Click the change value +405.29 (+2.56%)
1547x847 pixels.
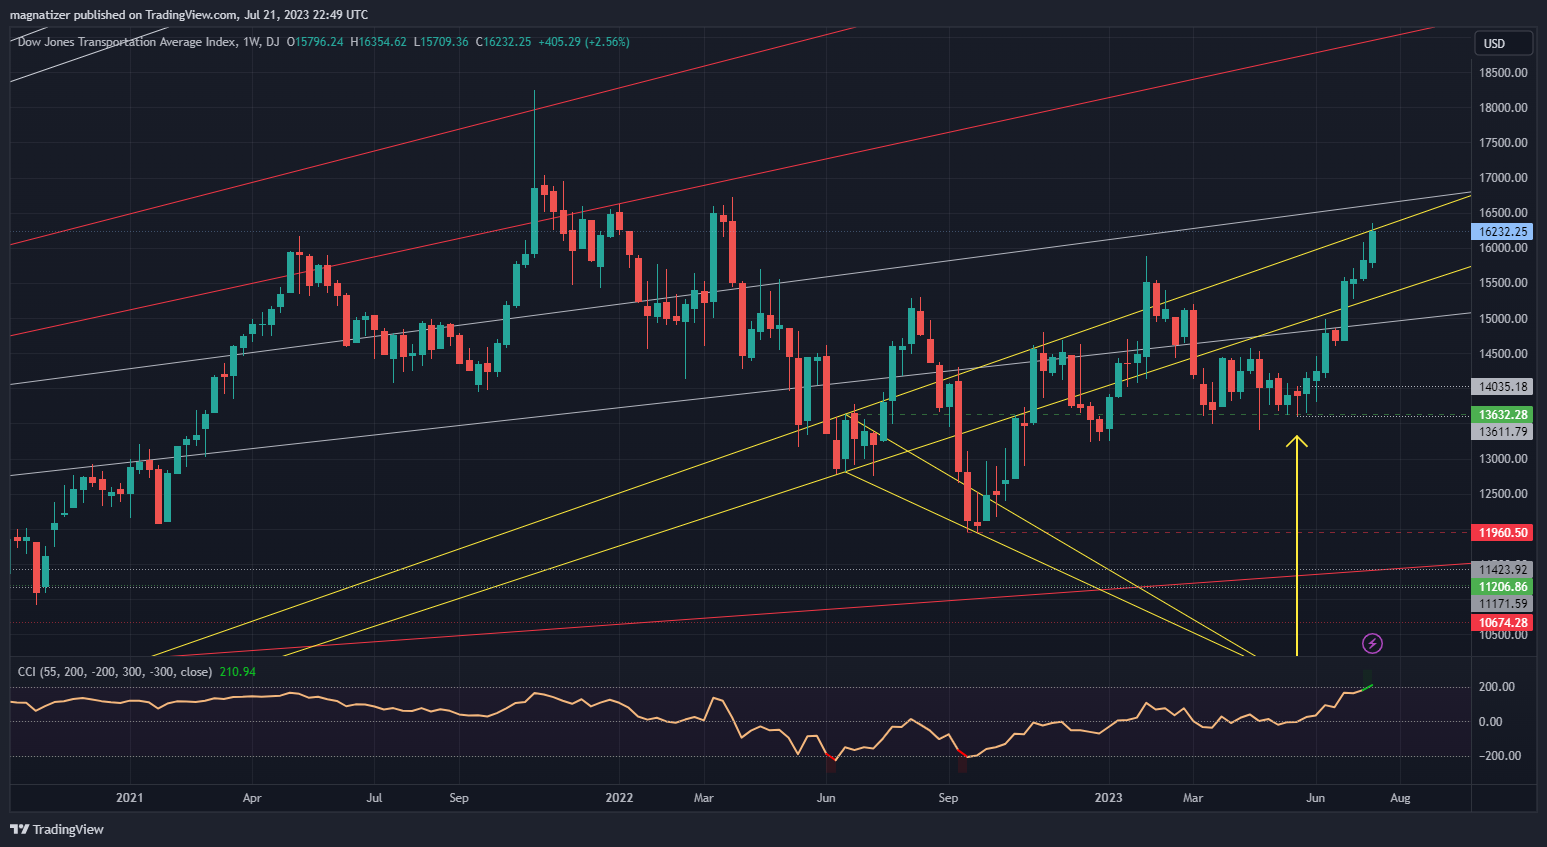click(584, 42)
